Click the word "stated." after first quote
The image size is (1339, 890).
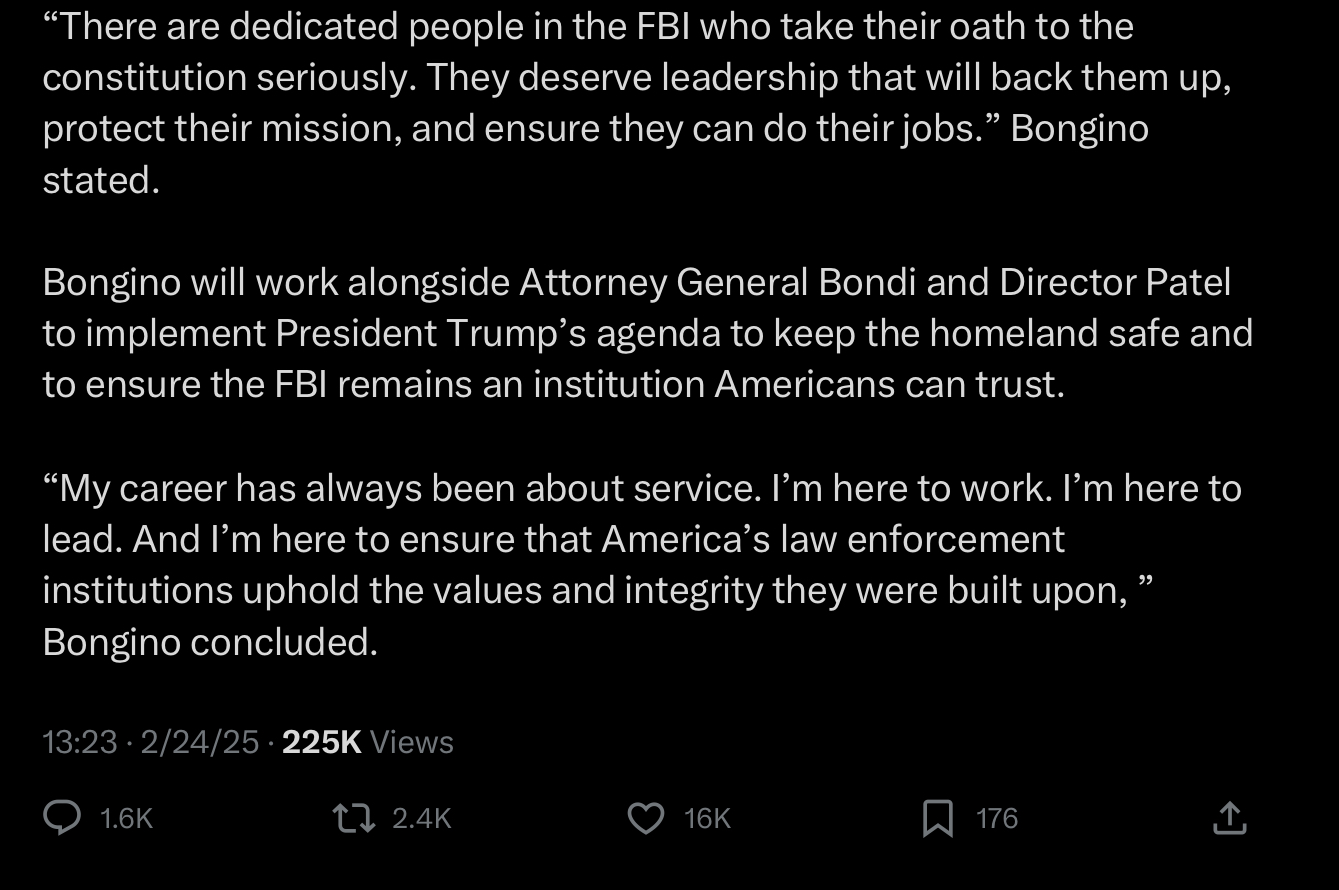101,180
